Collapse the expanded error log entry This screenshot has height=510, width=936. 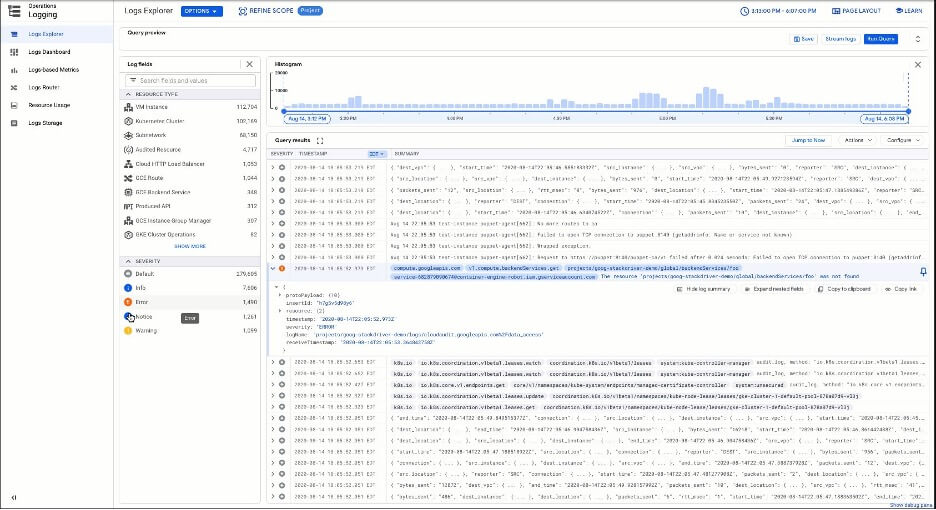272,268
